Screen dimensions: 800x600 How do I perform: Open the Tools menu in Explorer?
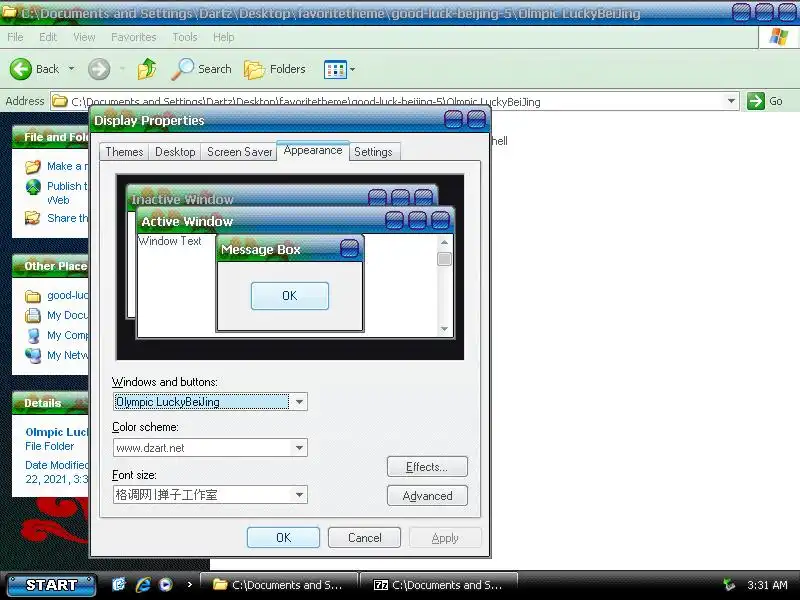(185, 37)
